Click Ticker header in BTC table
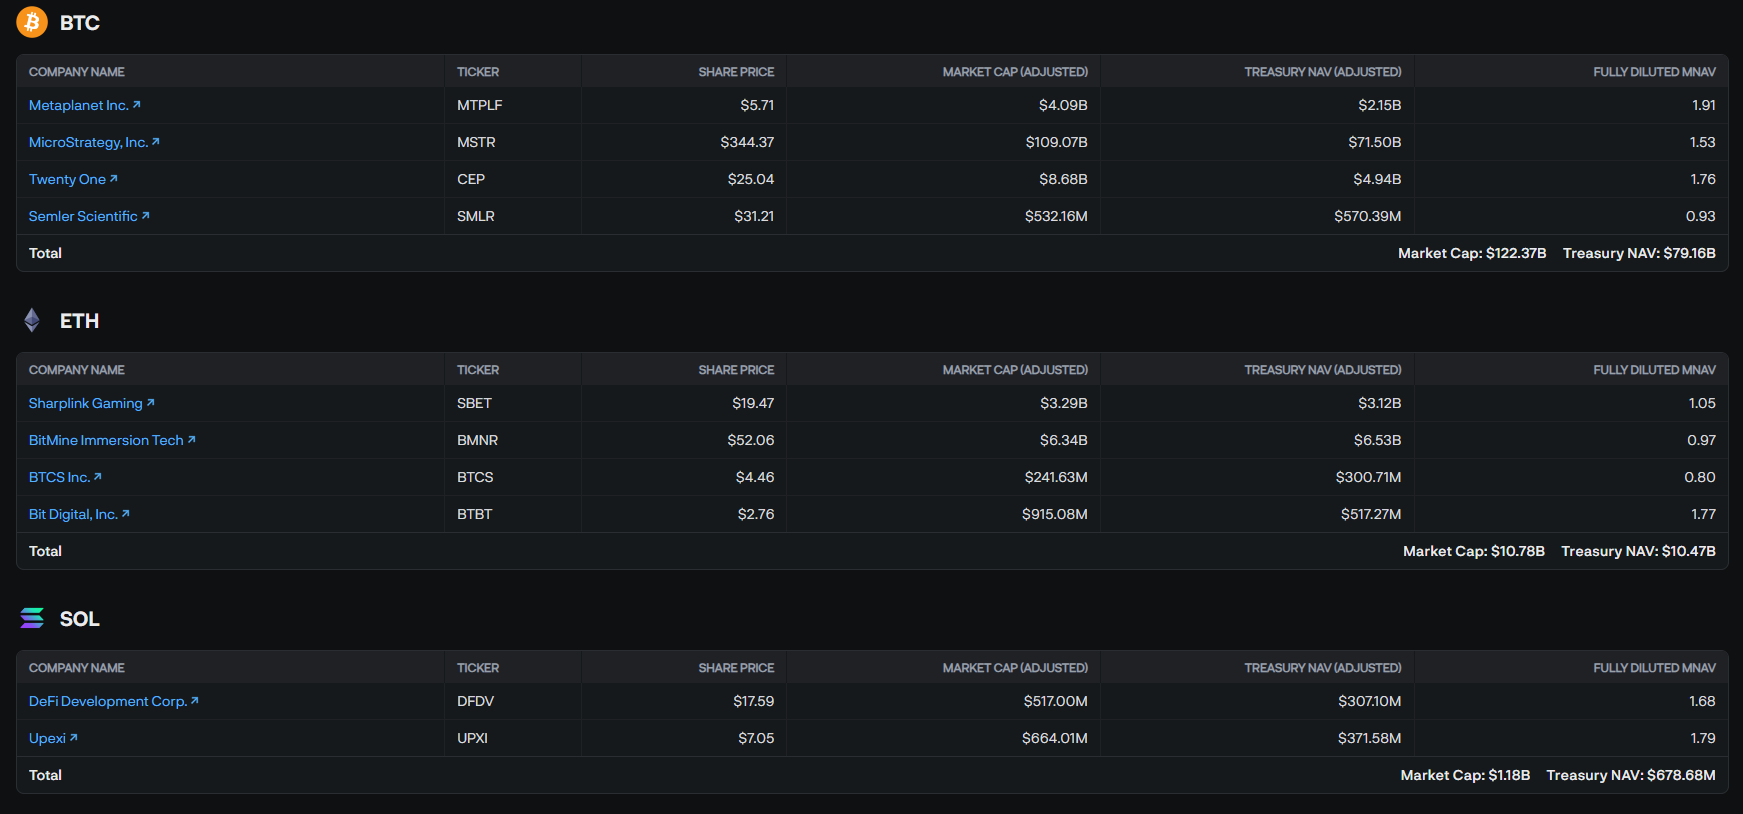The image size is (1743, 814). pyautogui.click(x=478, y=72)
